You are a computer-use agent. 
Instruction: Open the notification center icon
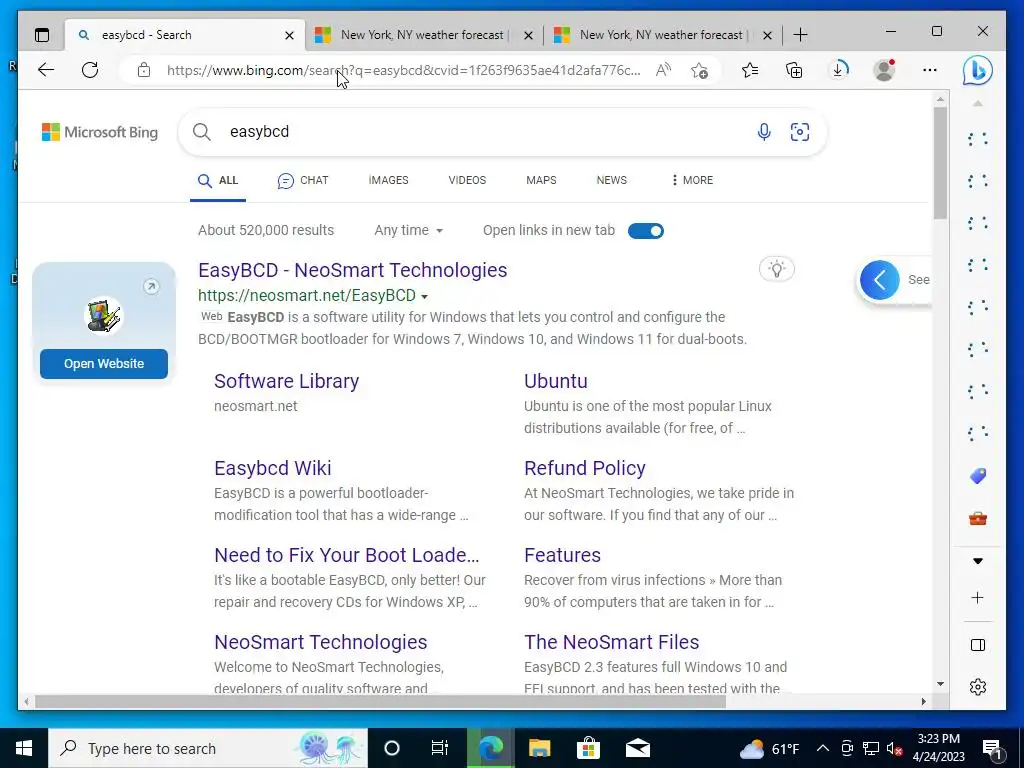993,750
